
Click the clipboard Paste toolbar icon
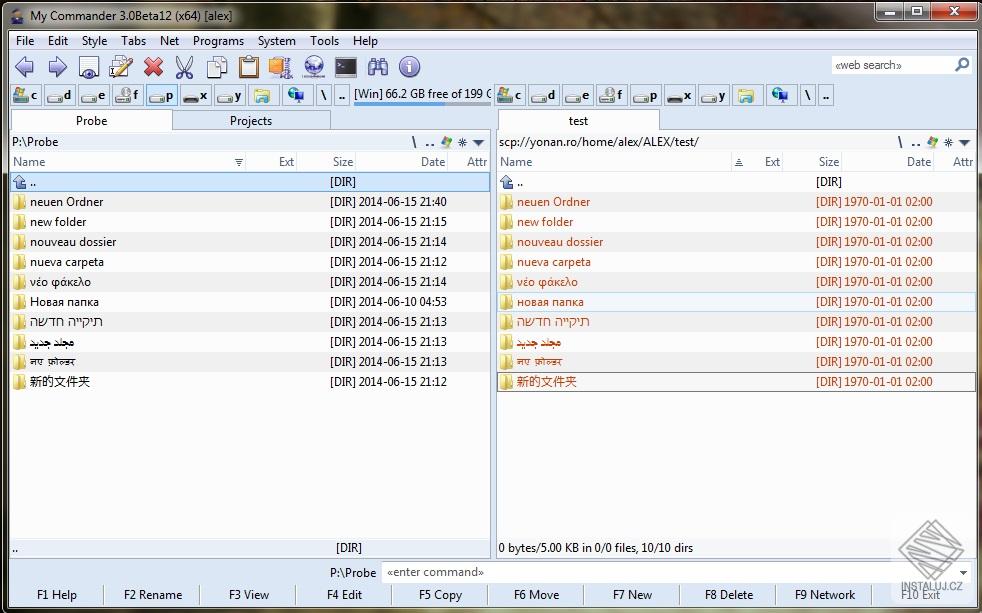[x=249, y=66]
